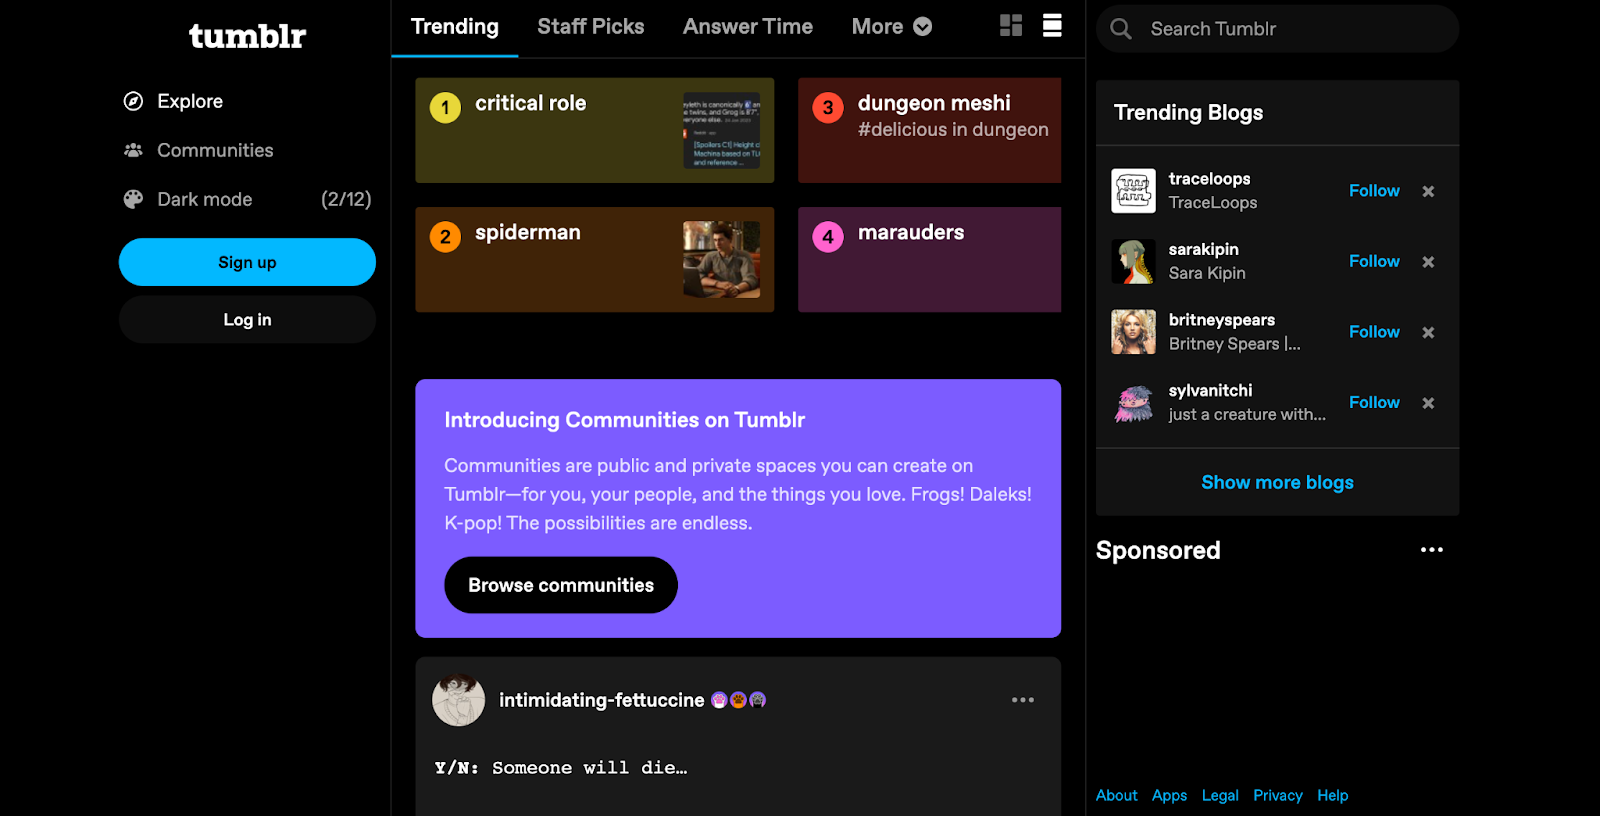Dismiss the britneyspears recommendation
Screen dimensions: 1600x816
tap(1428, 332)
